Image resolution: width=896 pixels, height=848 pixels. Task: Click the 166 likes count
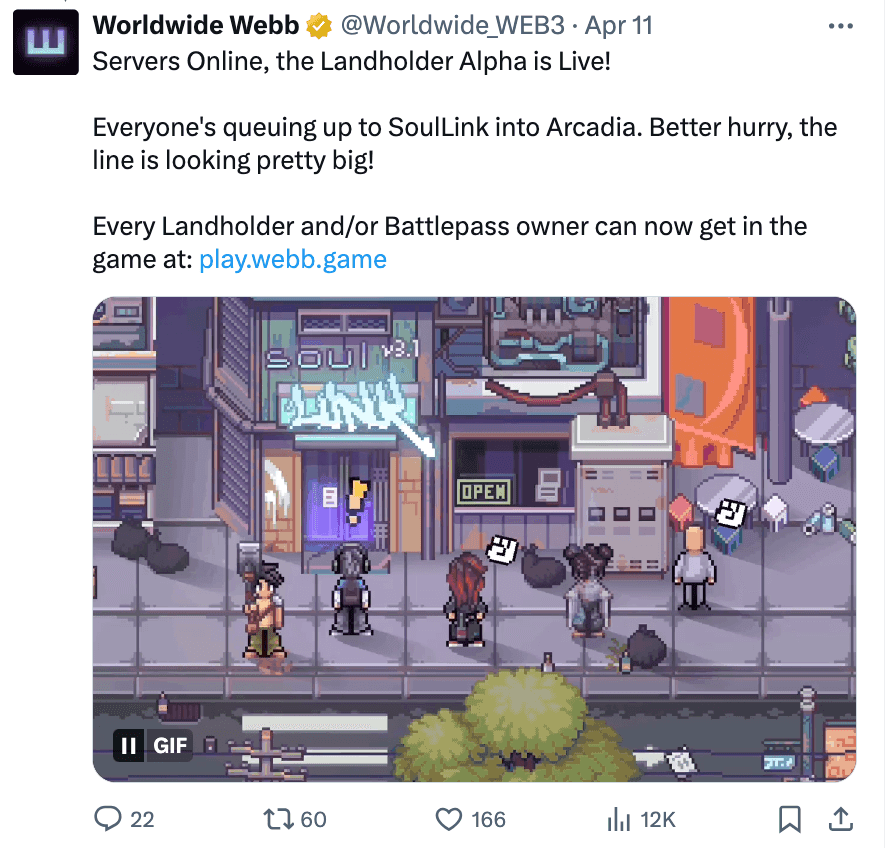(x=489, y=819)
